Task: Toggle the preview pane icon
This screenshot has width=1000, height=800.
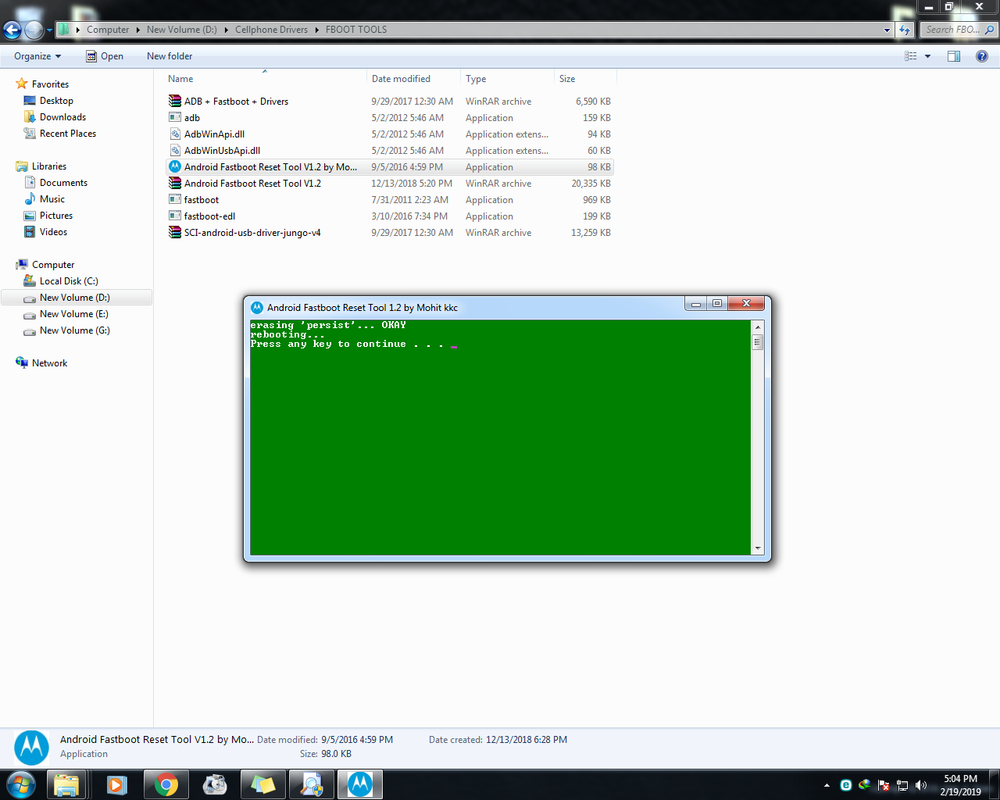Action: click(x=953, y=56)
